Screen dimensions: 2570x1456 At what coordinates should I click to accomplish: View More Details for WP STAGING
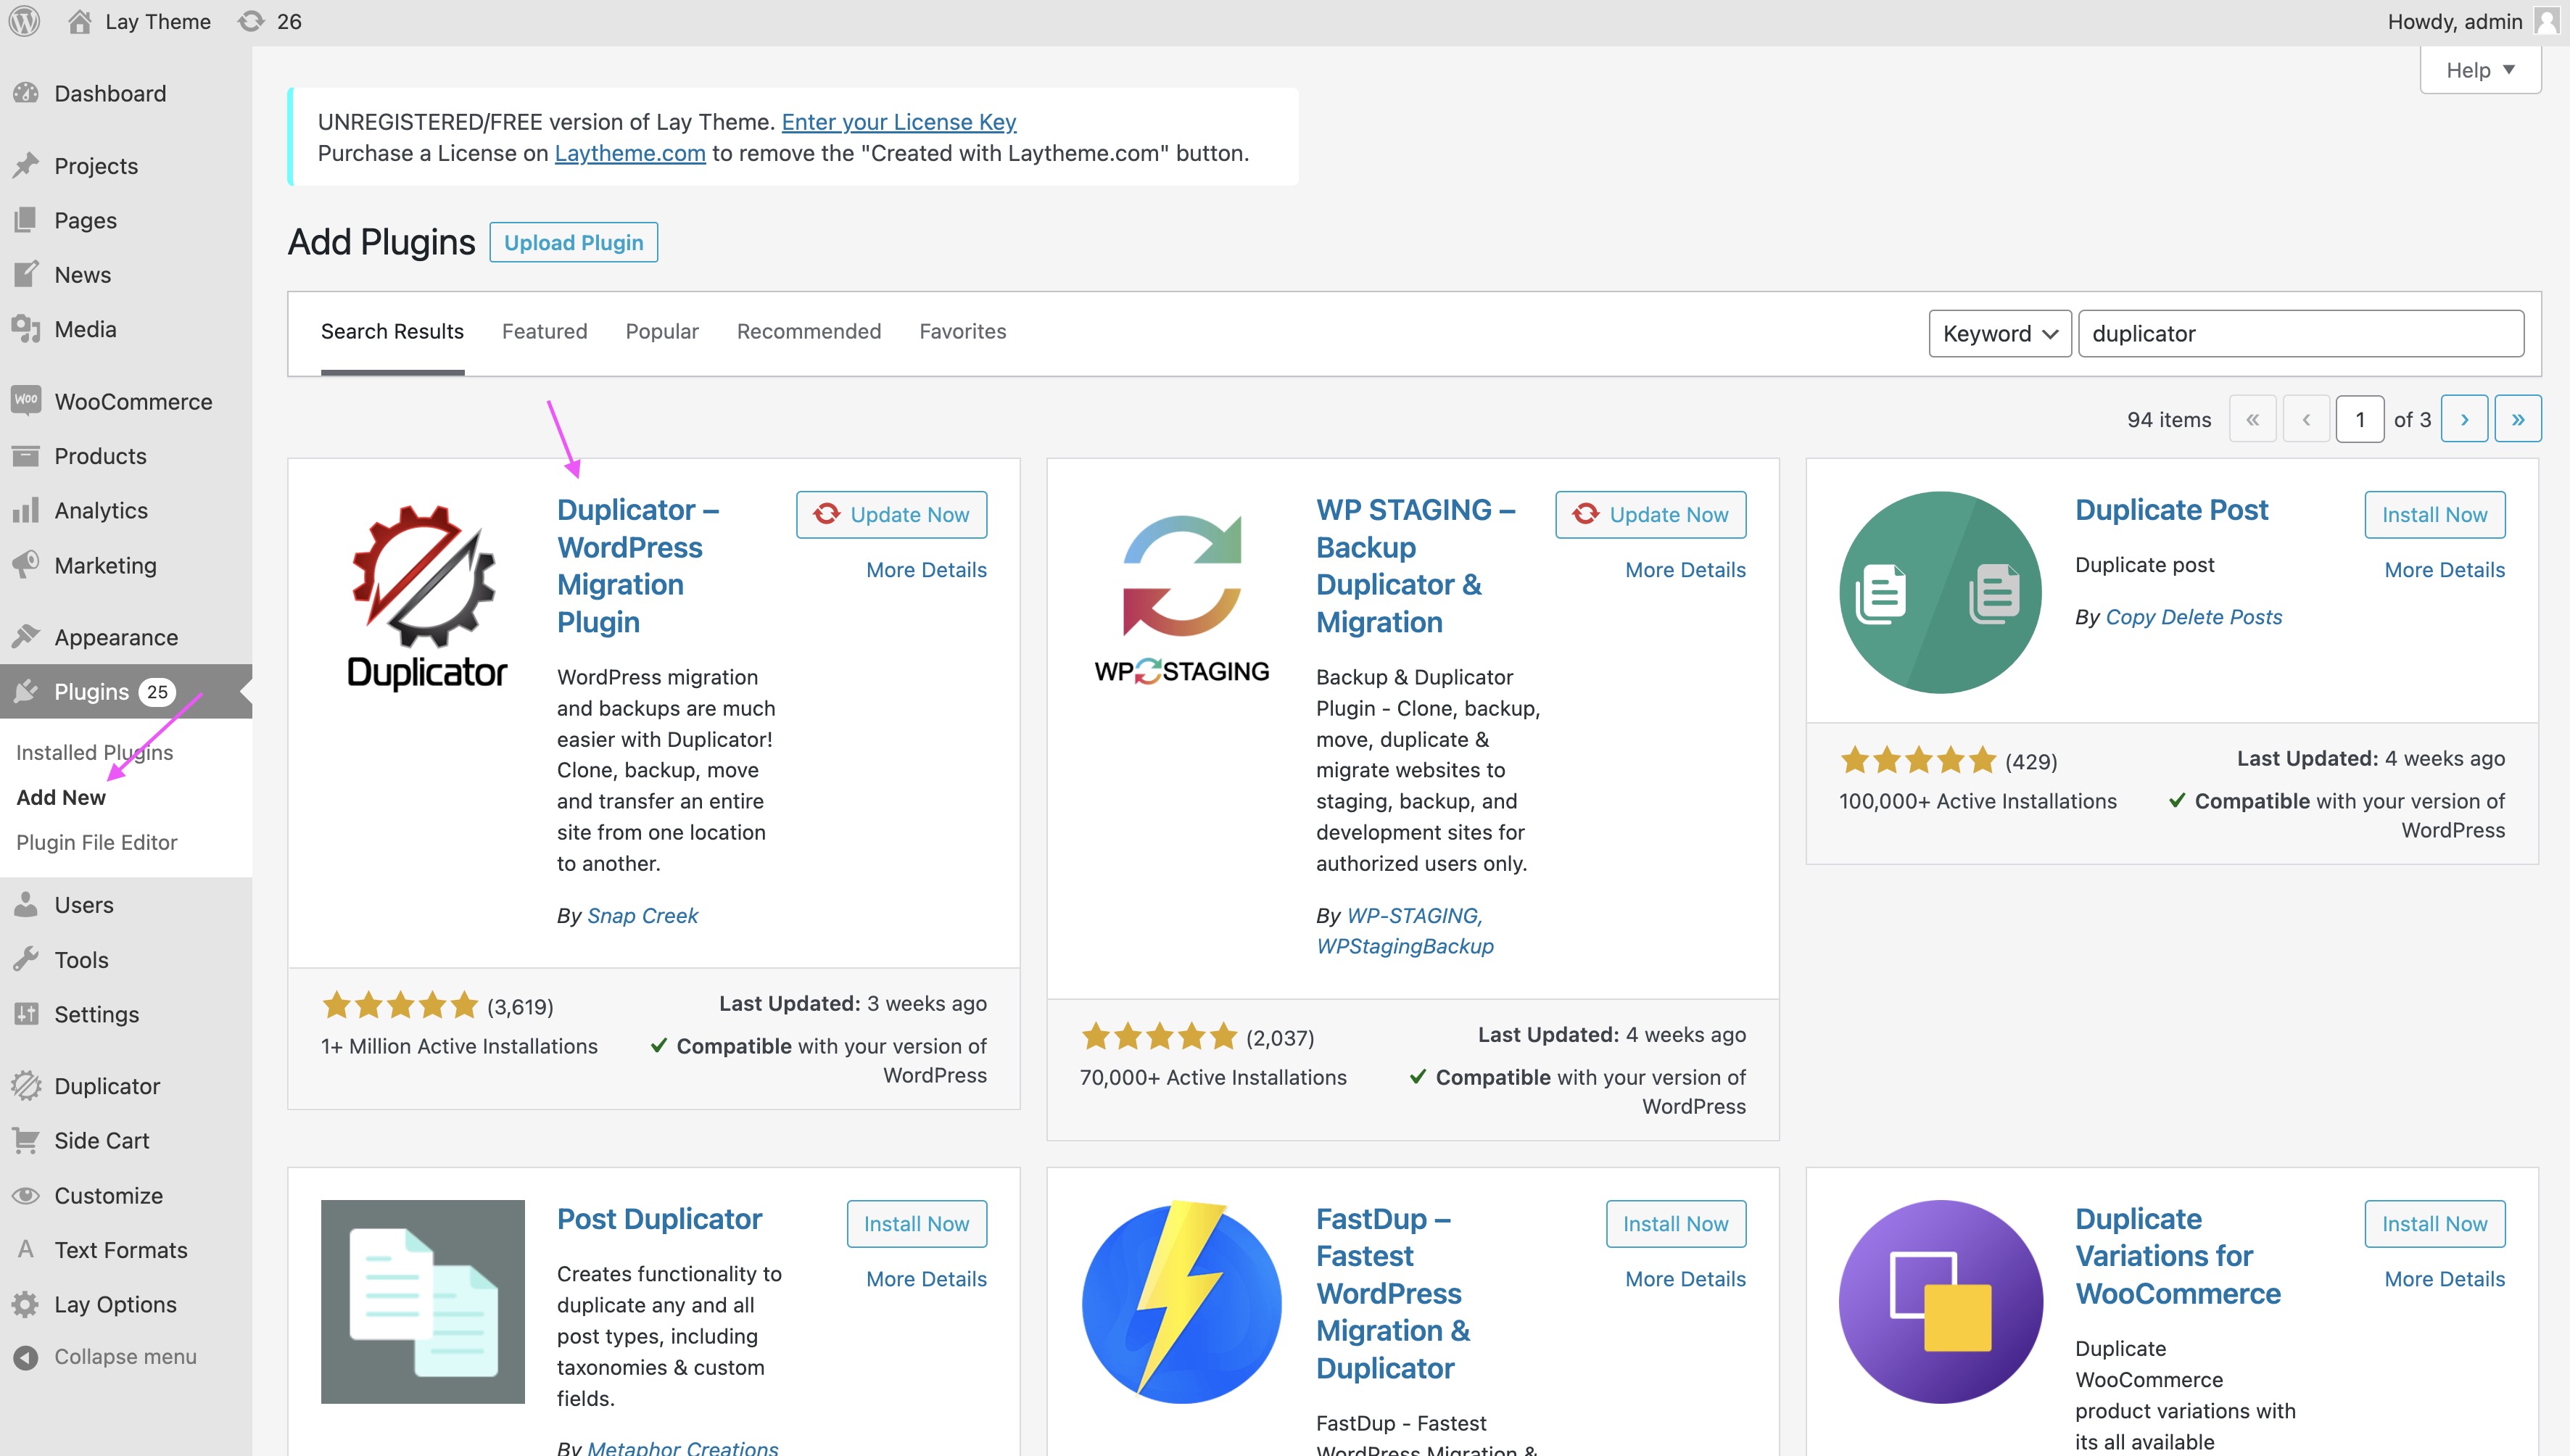click(1686, 569)
